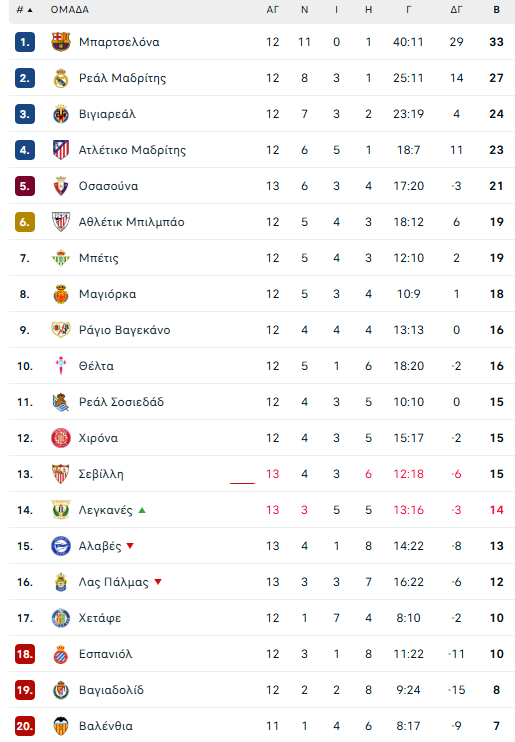
Task: Click the Οσασούνα team name
Action: [x=108, y=186]
